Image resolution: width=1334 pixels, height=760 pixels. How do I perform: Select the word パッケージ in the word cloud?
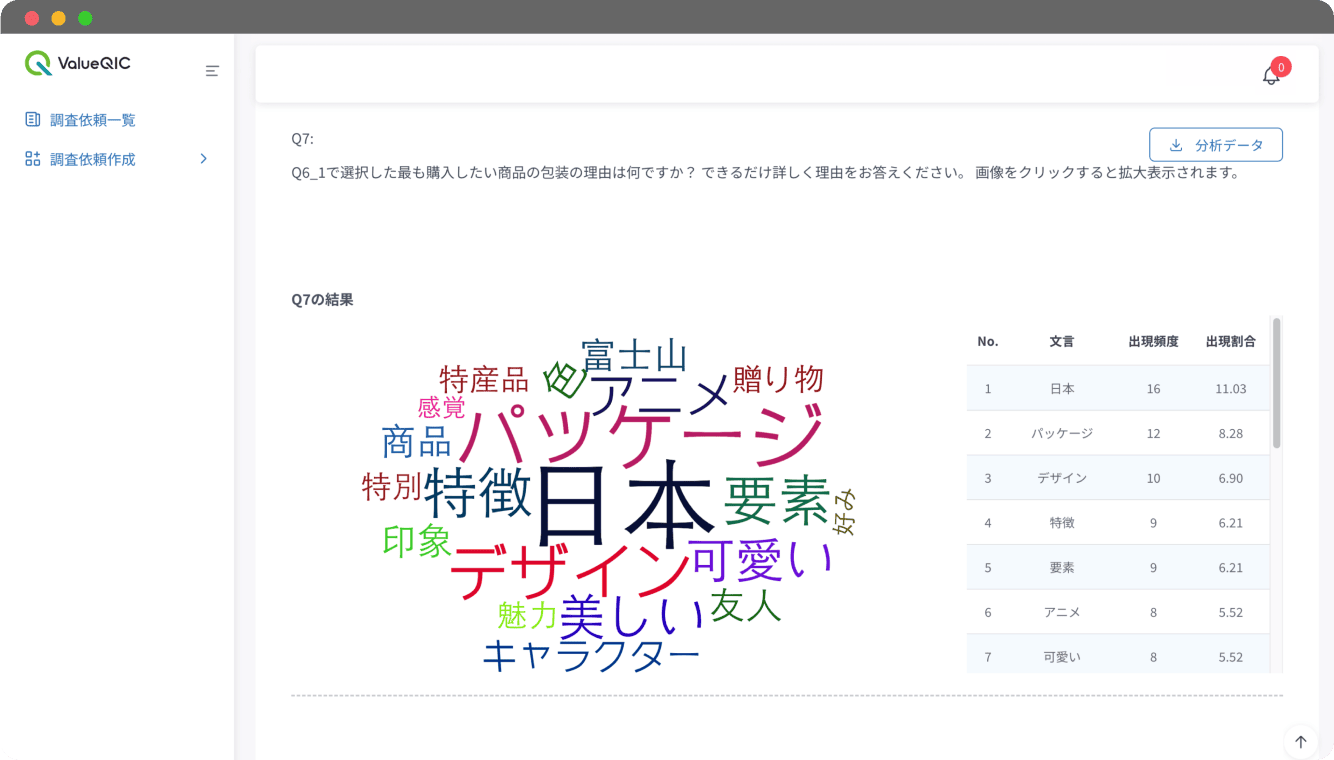tap(642, 431)
